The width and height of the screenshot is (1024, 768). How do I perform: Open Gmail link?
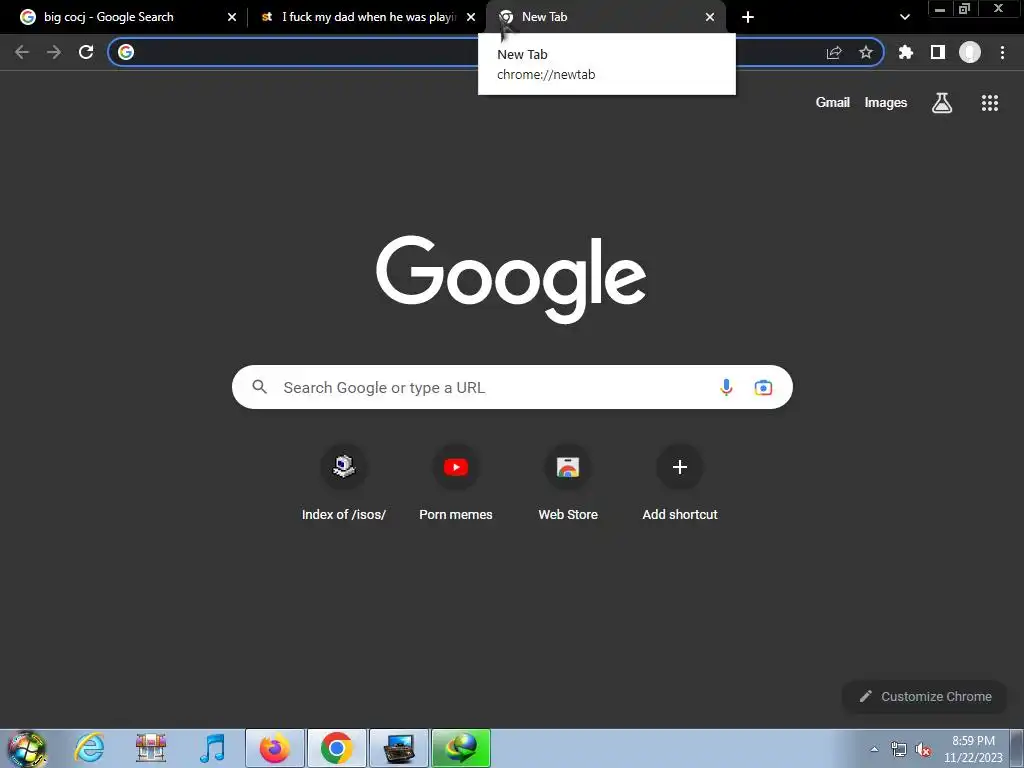tap(833, 103)
